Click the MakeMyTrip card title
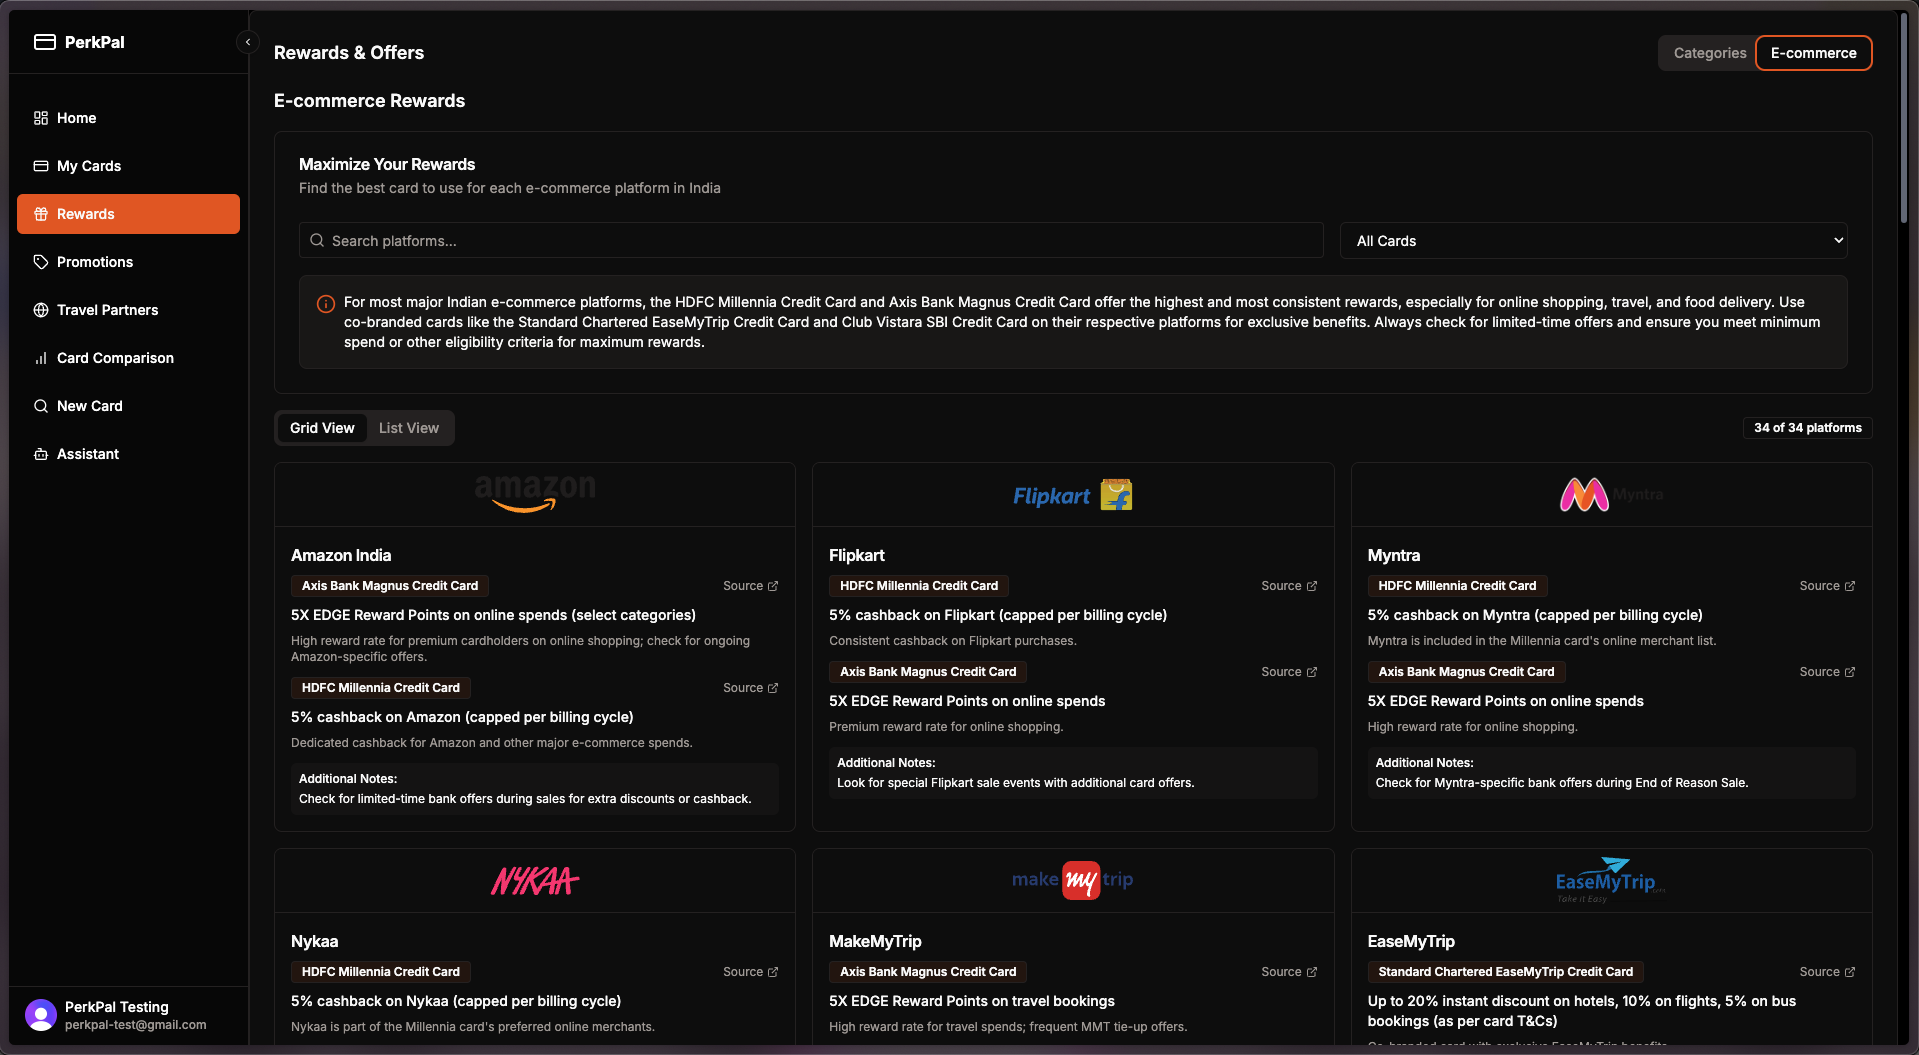Image resolution: width=1919 pixels, height=1055 pixels. coord(875,941)
